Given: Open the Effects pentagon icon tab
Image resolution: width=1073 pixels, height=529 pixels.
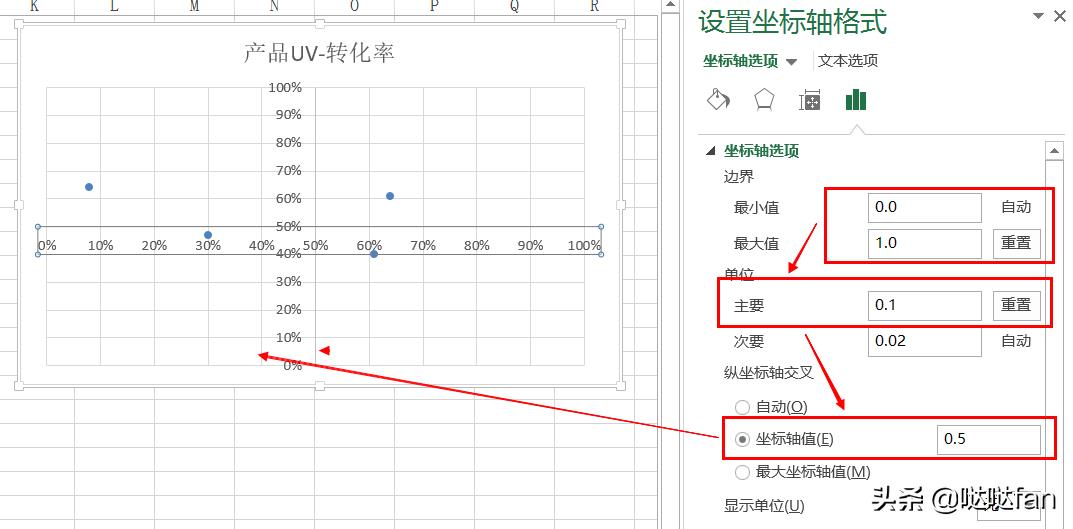Looking at the screenshot, I should 764,99.
